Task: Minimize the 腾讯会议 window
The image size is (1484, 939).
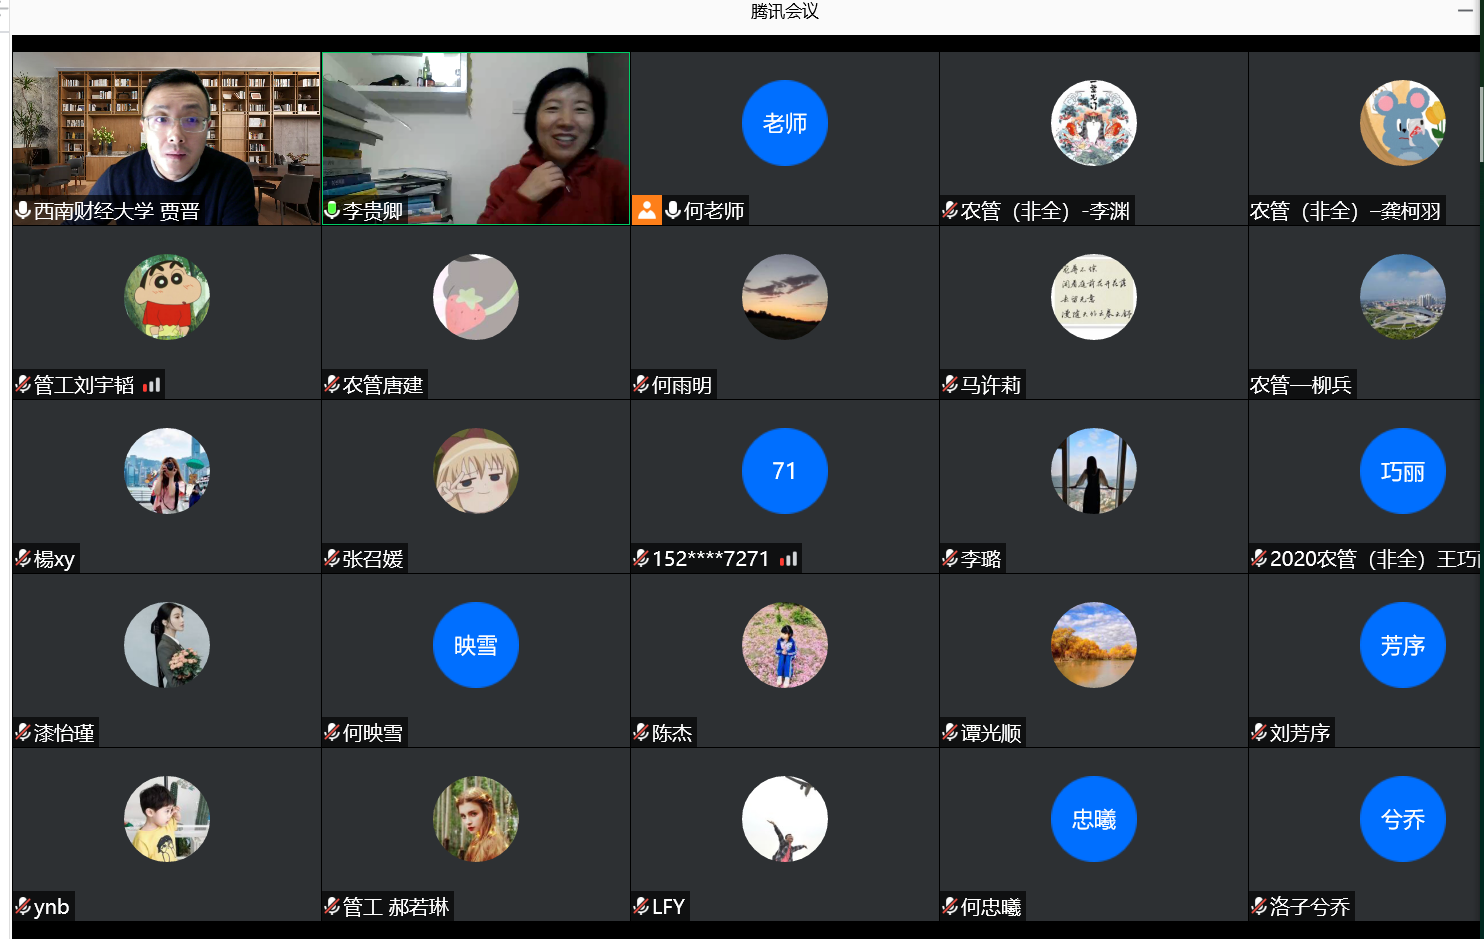Action: pos(1465,11)
